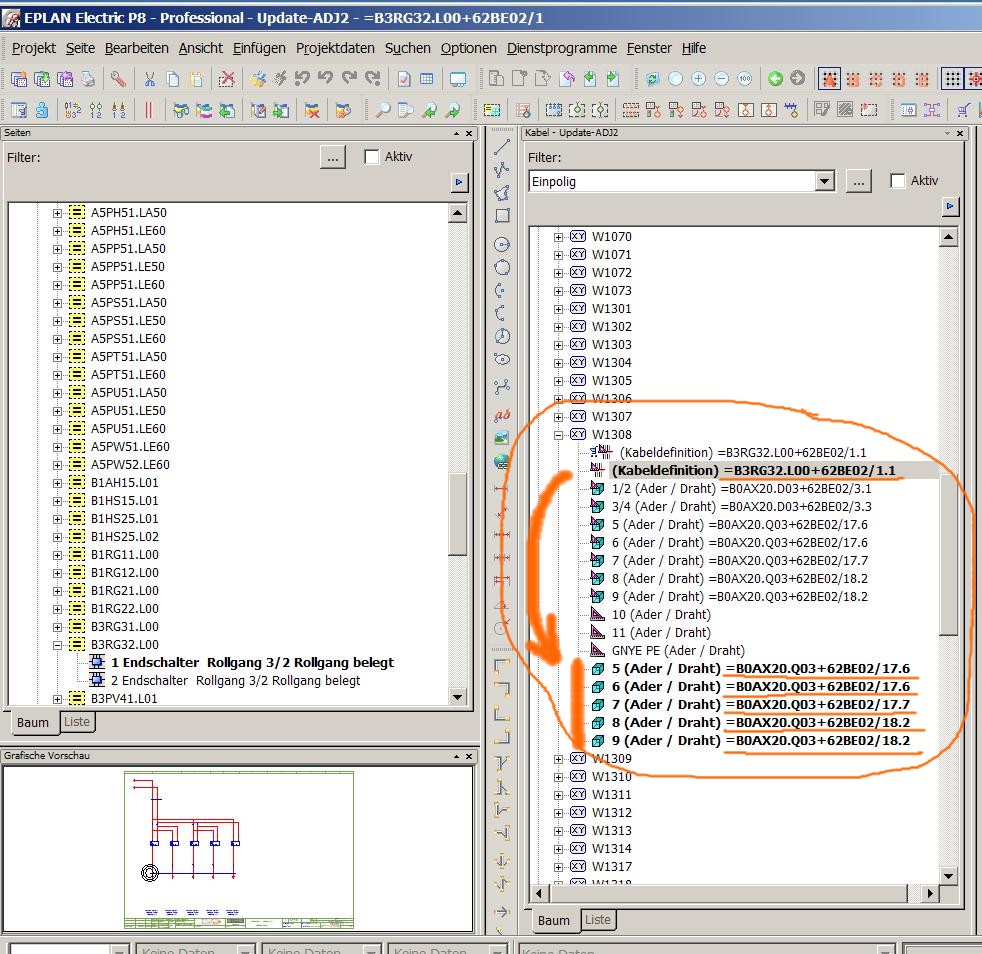Collapse the W1308 cable node
Screen dimensions: 982x954
coord(558,435)
